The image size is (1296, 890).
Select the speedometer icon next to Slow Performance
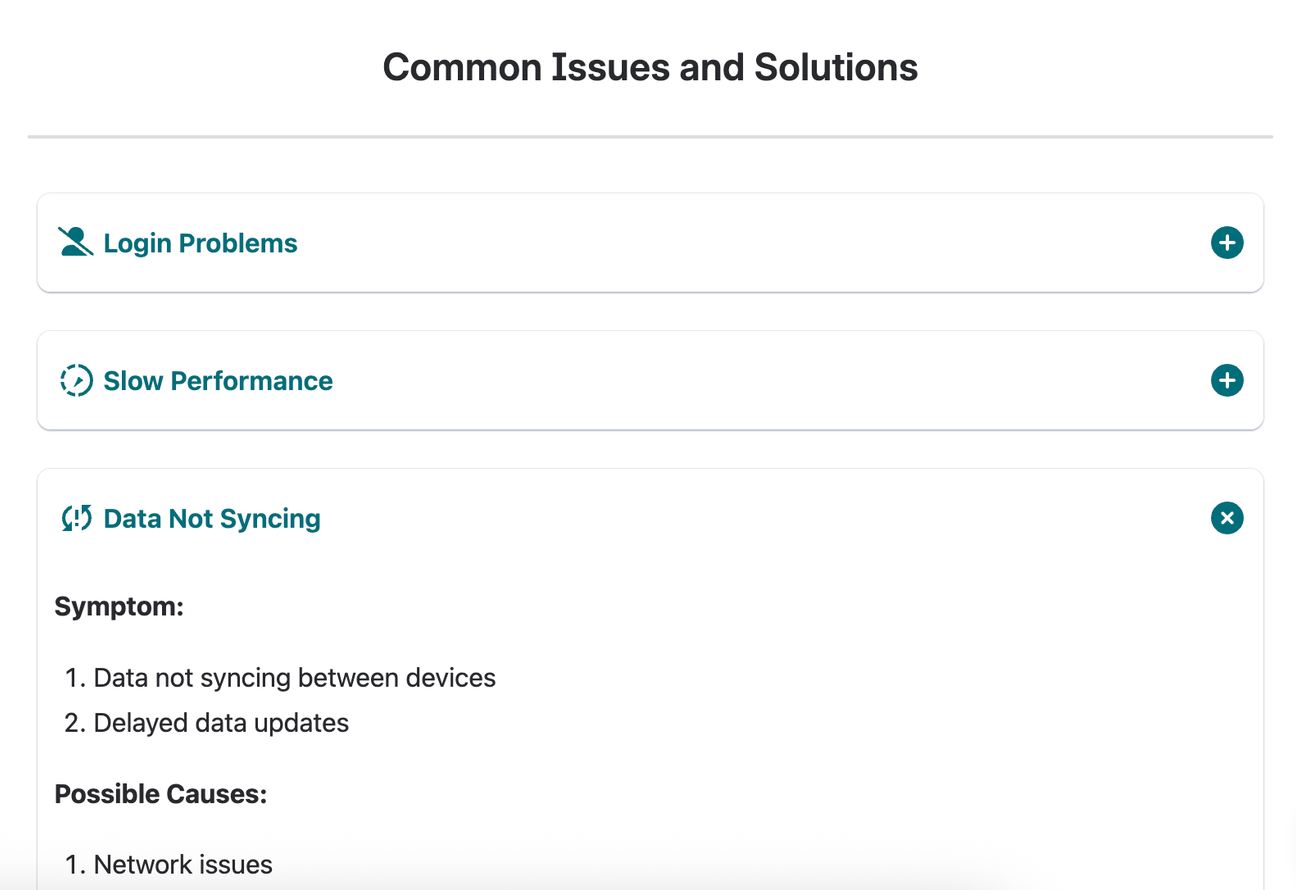75,380
